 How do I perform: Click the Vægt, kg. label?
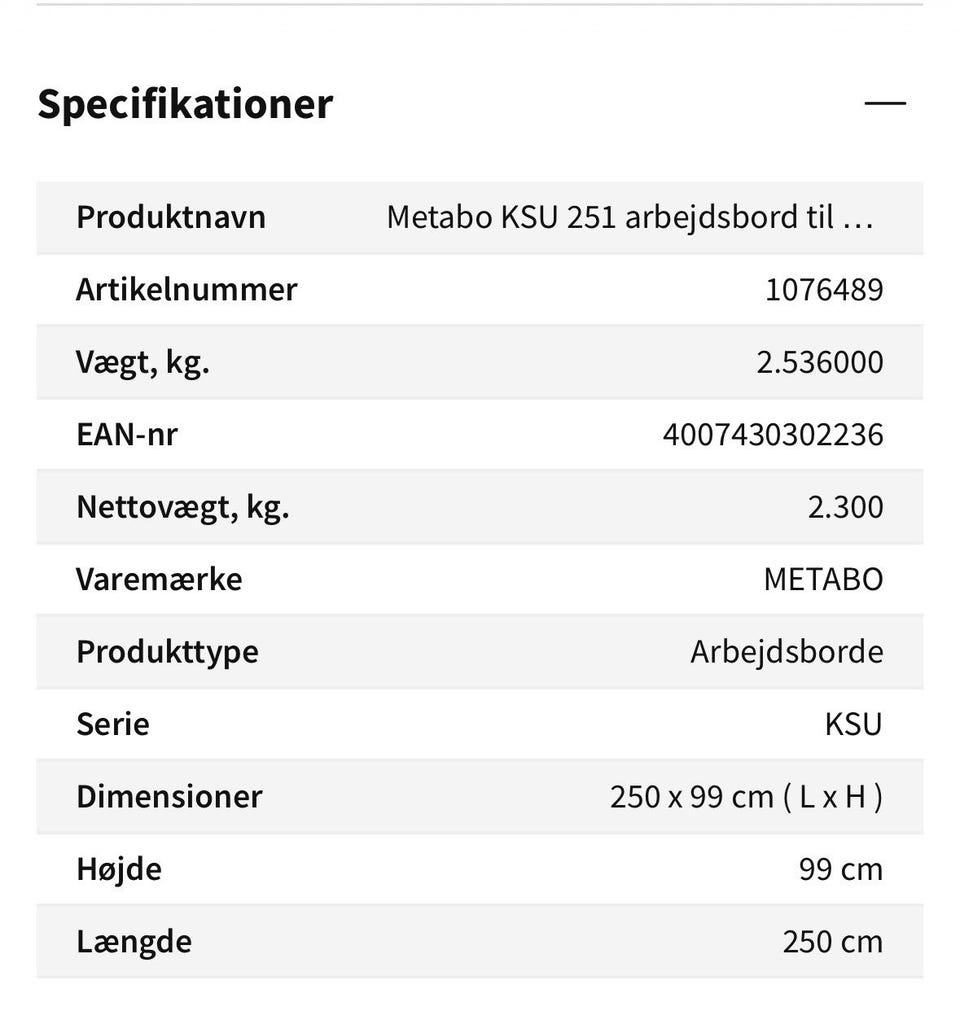[143, 362]
